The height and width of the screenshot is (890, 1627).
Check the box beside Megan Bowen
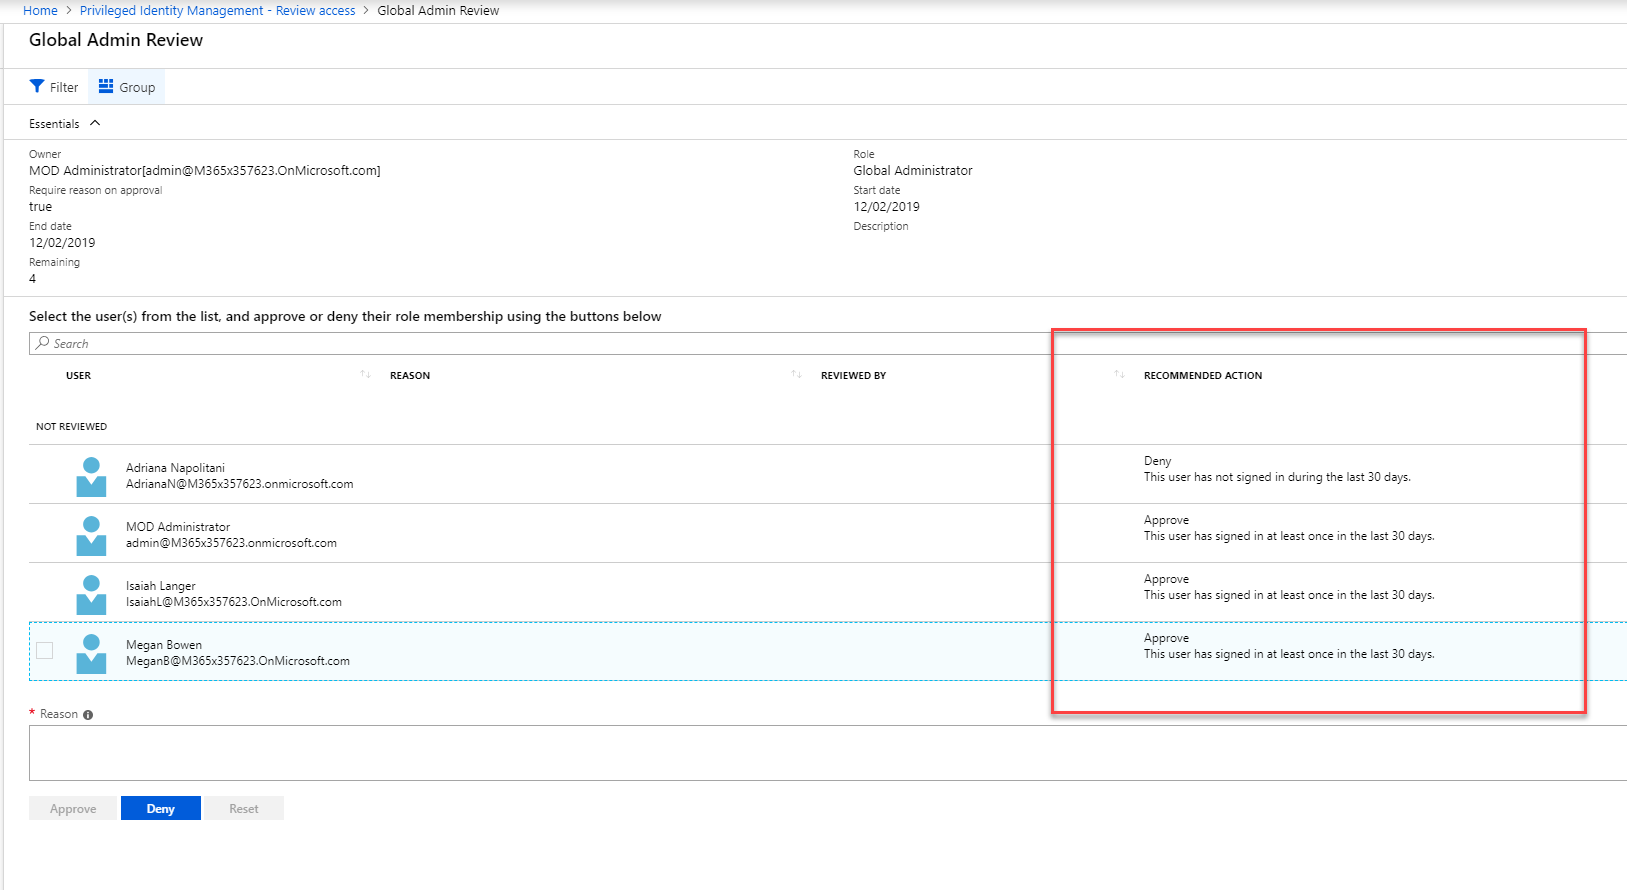coord(45,651)
